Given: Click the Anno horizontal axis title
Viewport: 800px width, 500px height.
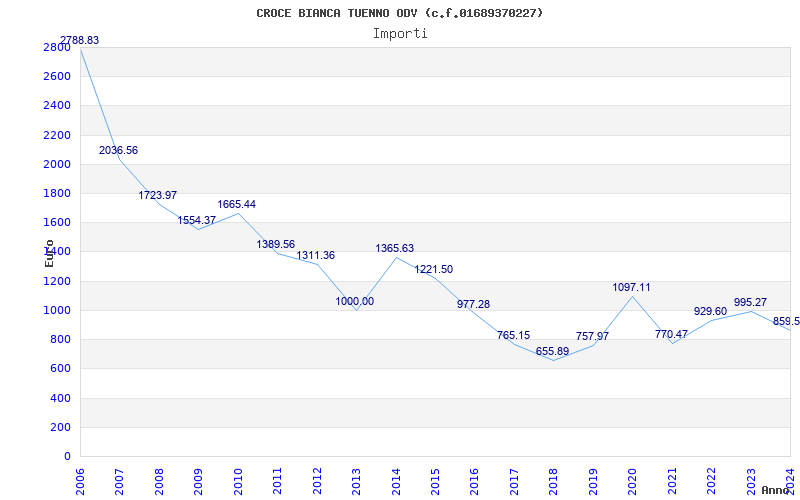Looking at the screenshot, I should click(x=775, y=491).
